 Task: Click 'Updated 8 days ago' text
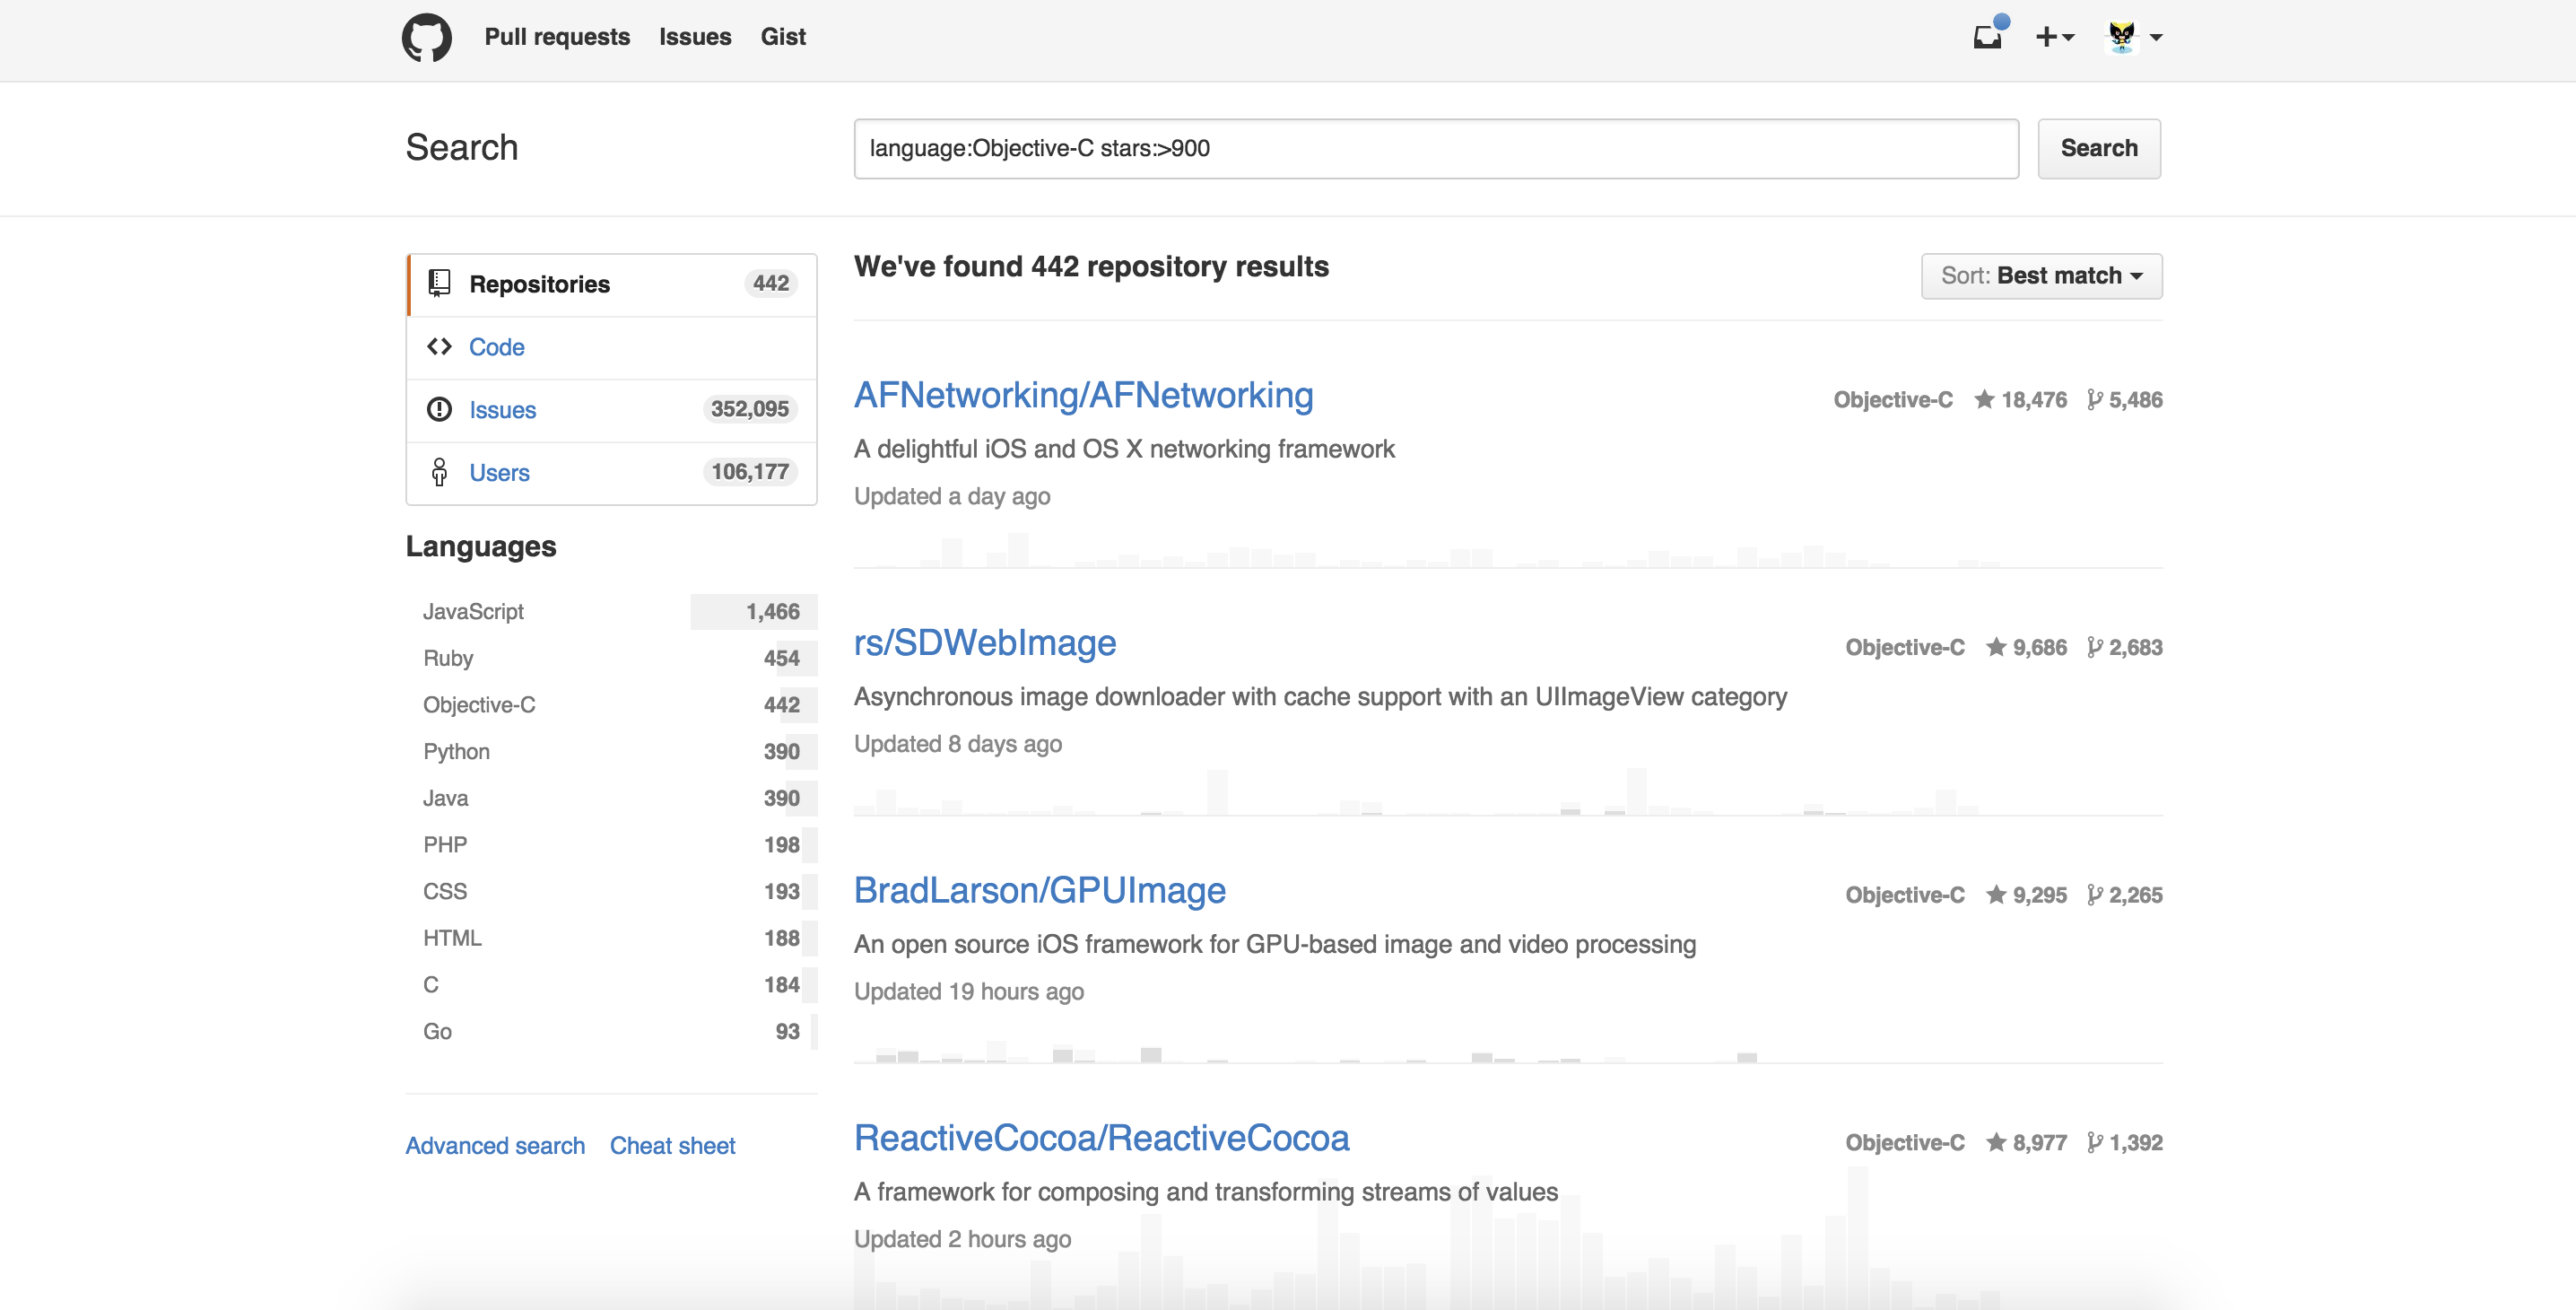coord(958,745)
